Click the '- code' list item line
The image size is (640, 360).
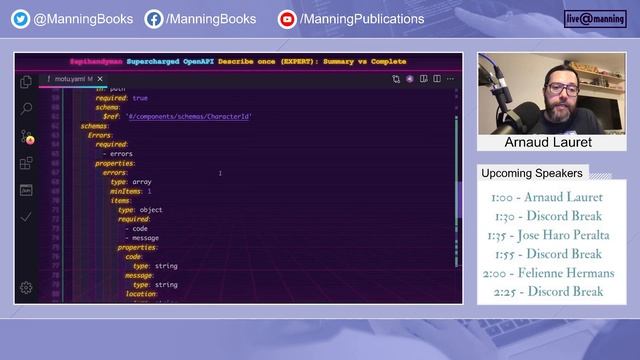(x=136, y=229)
